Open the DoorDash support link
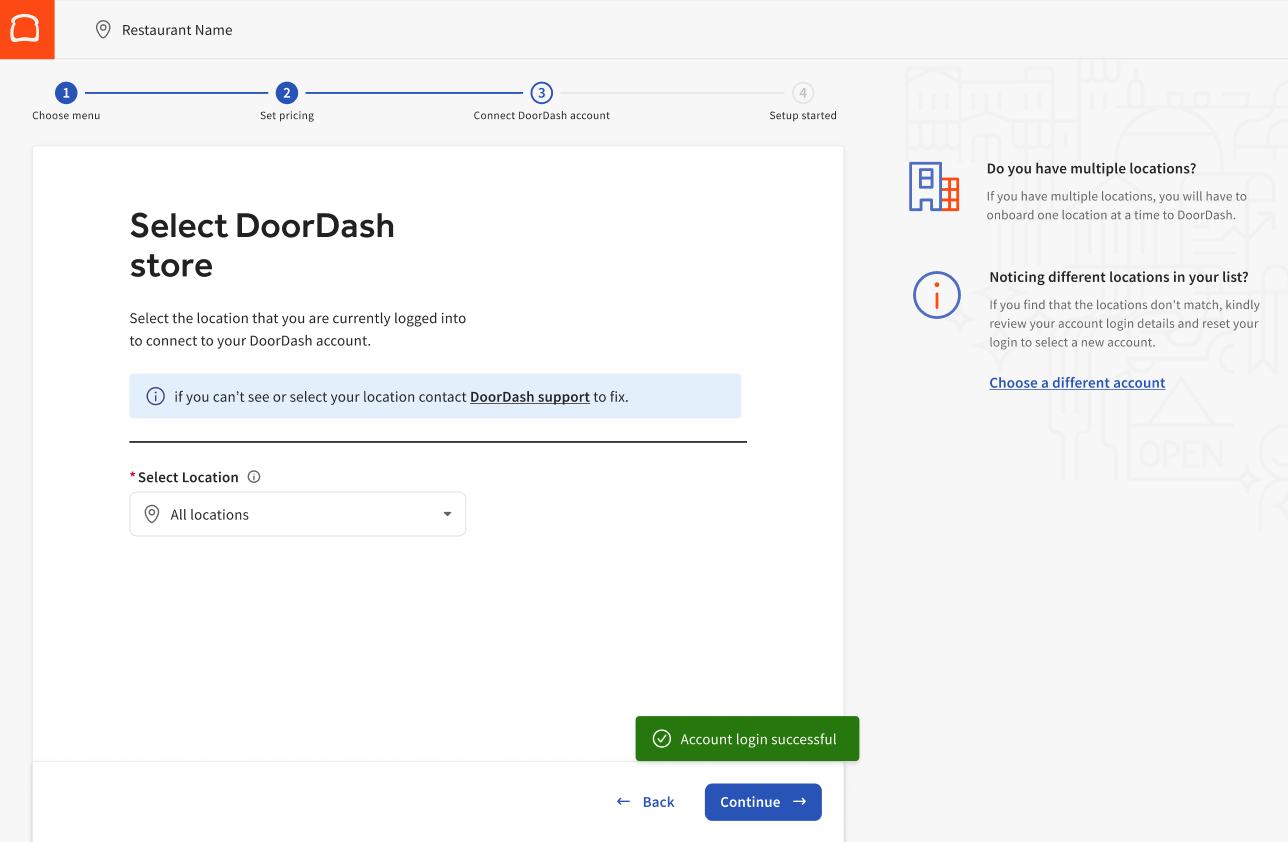1288x842 pixels. [x=529, y=396]
